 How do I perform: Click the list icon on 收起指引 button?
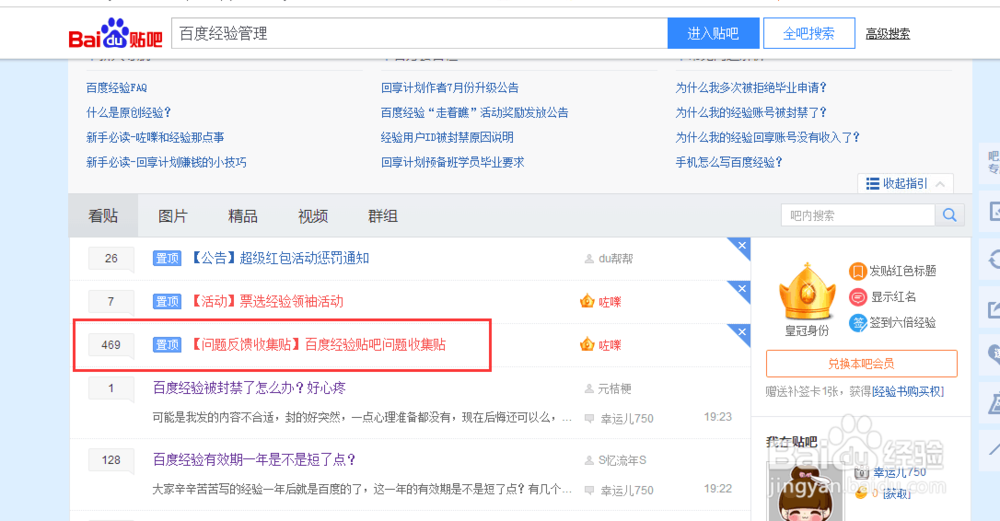coord(872,184)
